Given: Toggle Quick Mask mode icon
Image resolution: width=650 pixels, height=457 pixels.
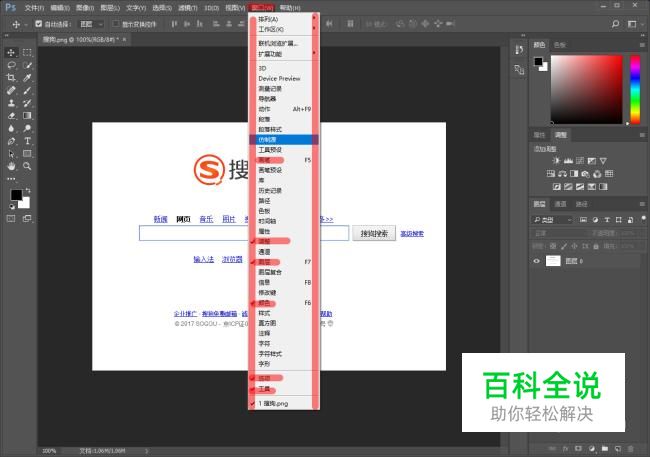Looking at the screenshot, I should (11, 219).
